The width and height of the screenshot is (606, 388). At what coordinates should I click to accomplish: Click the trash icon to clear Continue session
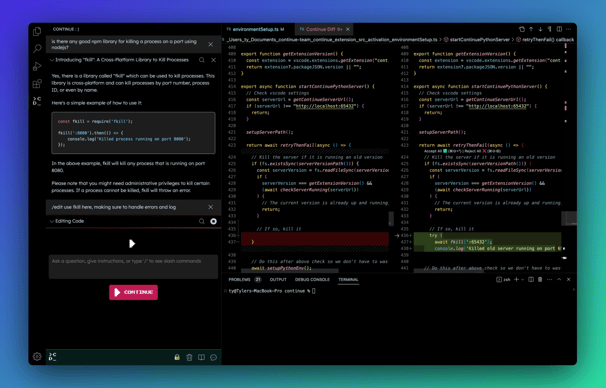coord(189,357)
